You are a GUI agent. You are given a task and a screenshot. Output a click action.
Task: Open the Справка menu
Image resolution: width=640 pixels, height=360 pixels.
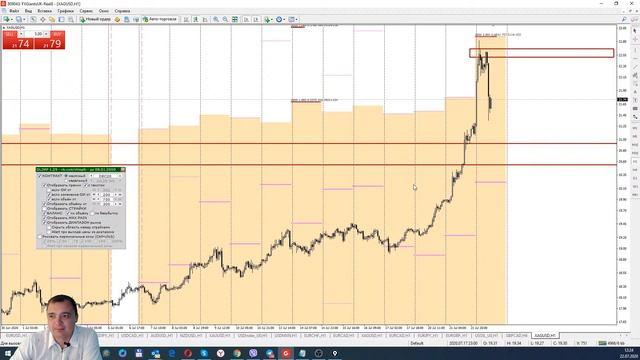(x=122, y=11)
